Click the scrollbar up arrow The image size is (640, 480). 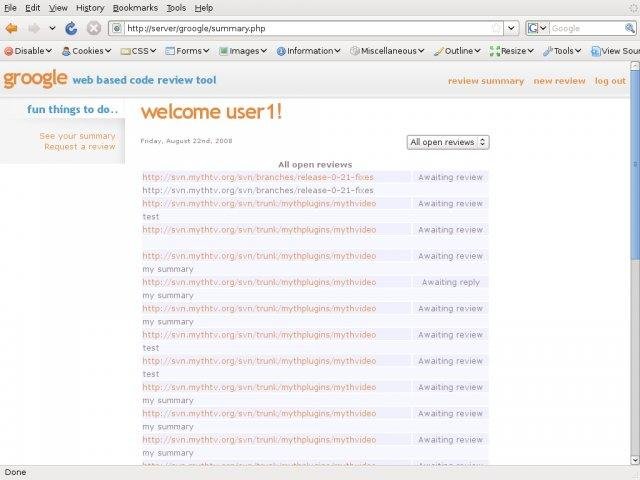(x=635, y=66)
